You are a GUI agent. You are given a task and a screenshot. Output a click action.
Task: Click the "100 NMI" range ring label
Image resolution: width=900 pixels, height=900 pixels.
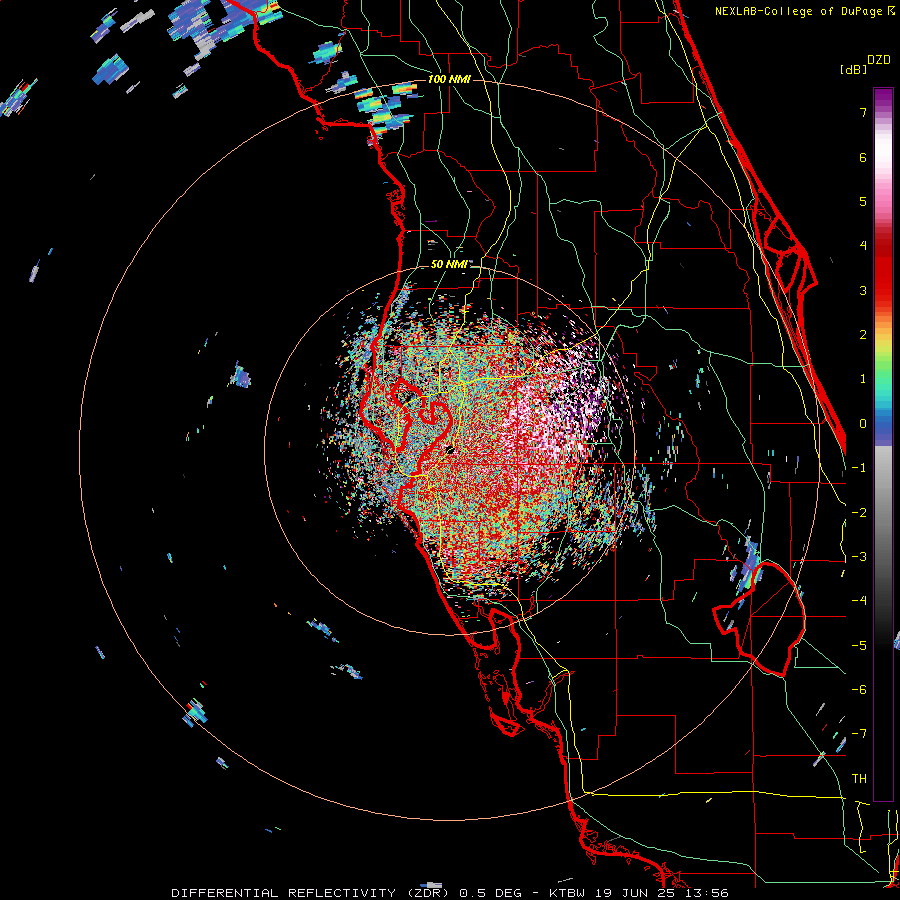click(x=449, y=79)
